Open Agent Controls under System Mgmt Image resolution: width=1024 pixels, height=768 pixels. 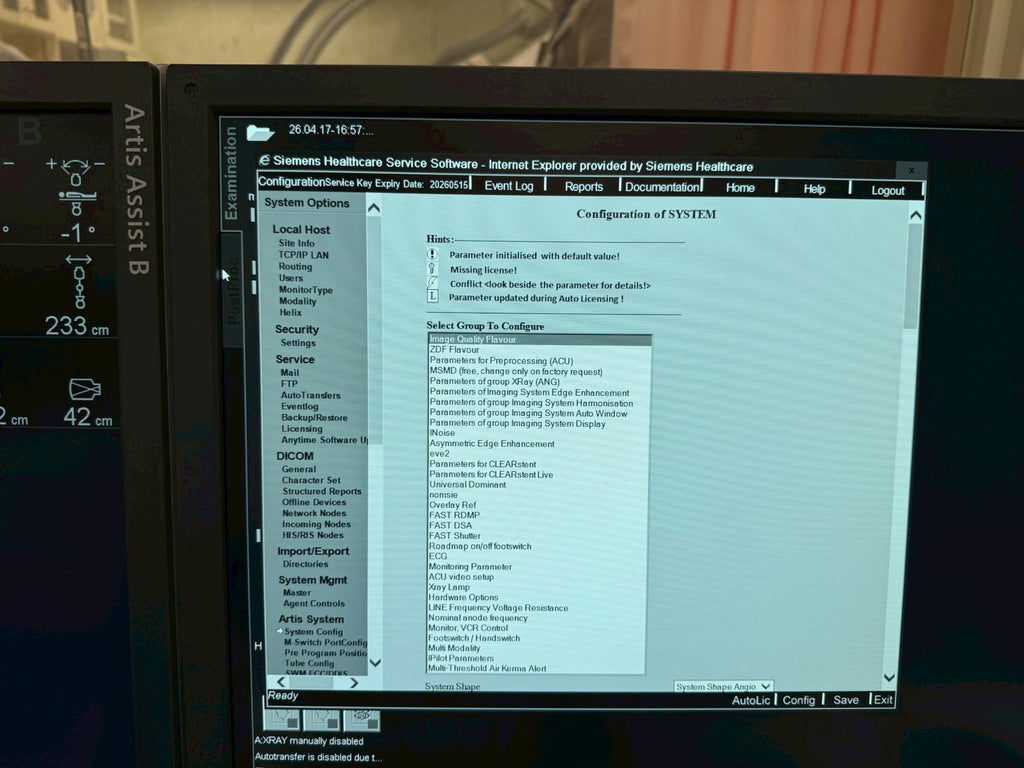(x=313, y=603)
